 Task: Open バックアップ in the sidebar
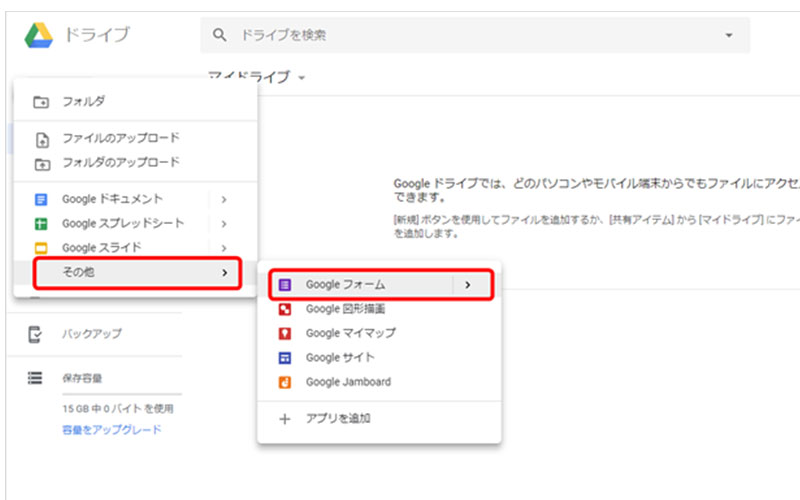pyautogui.click(x=92, y=334)
